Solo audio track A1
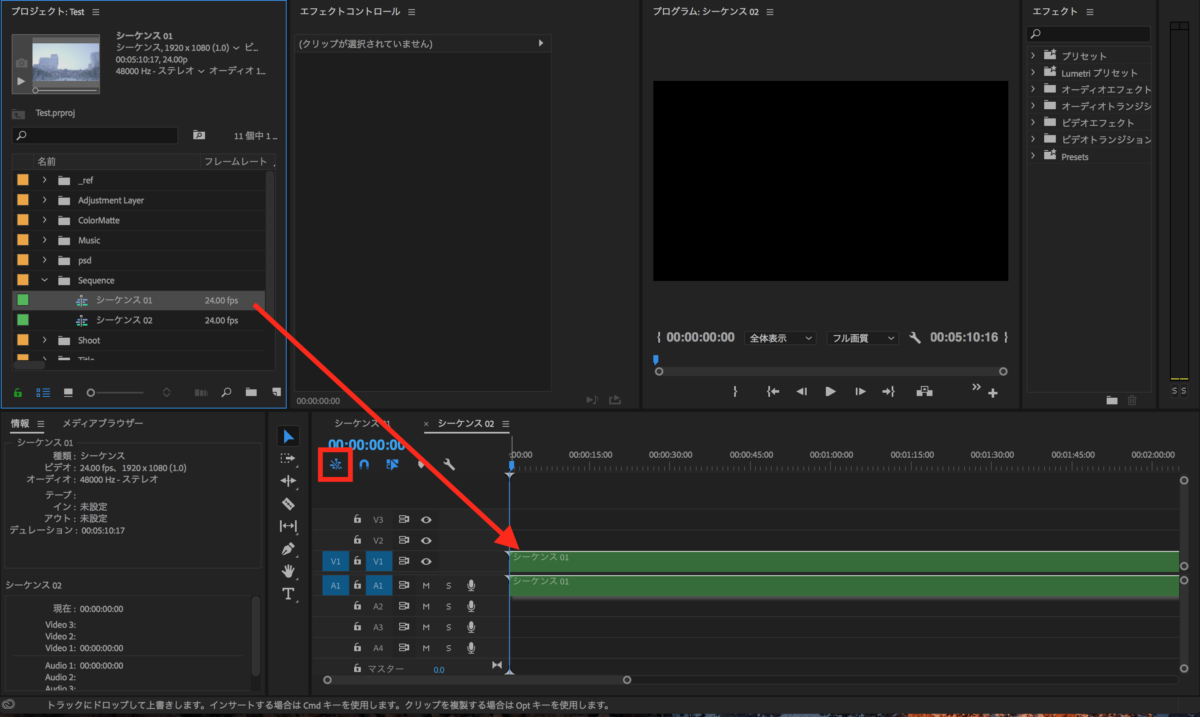The width and height of the screenshot is (1200, 717). click(x=448, y=585)
